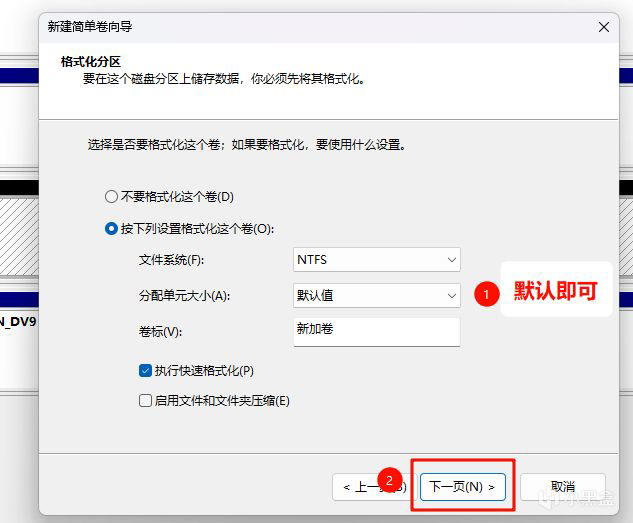The image size is (633, 523).
Task: Toggle the 执行快速格式化 checkbox
Action: (x=145, y=370)
